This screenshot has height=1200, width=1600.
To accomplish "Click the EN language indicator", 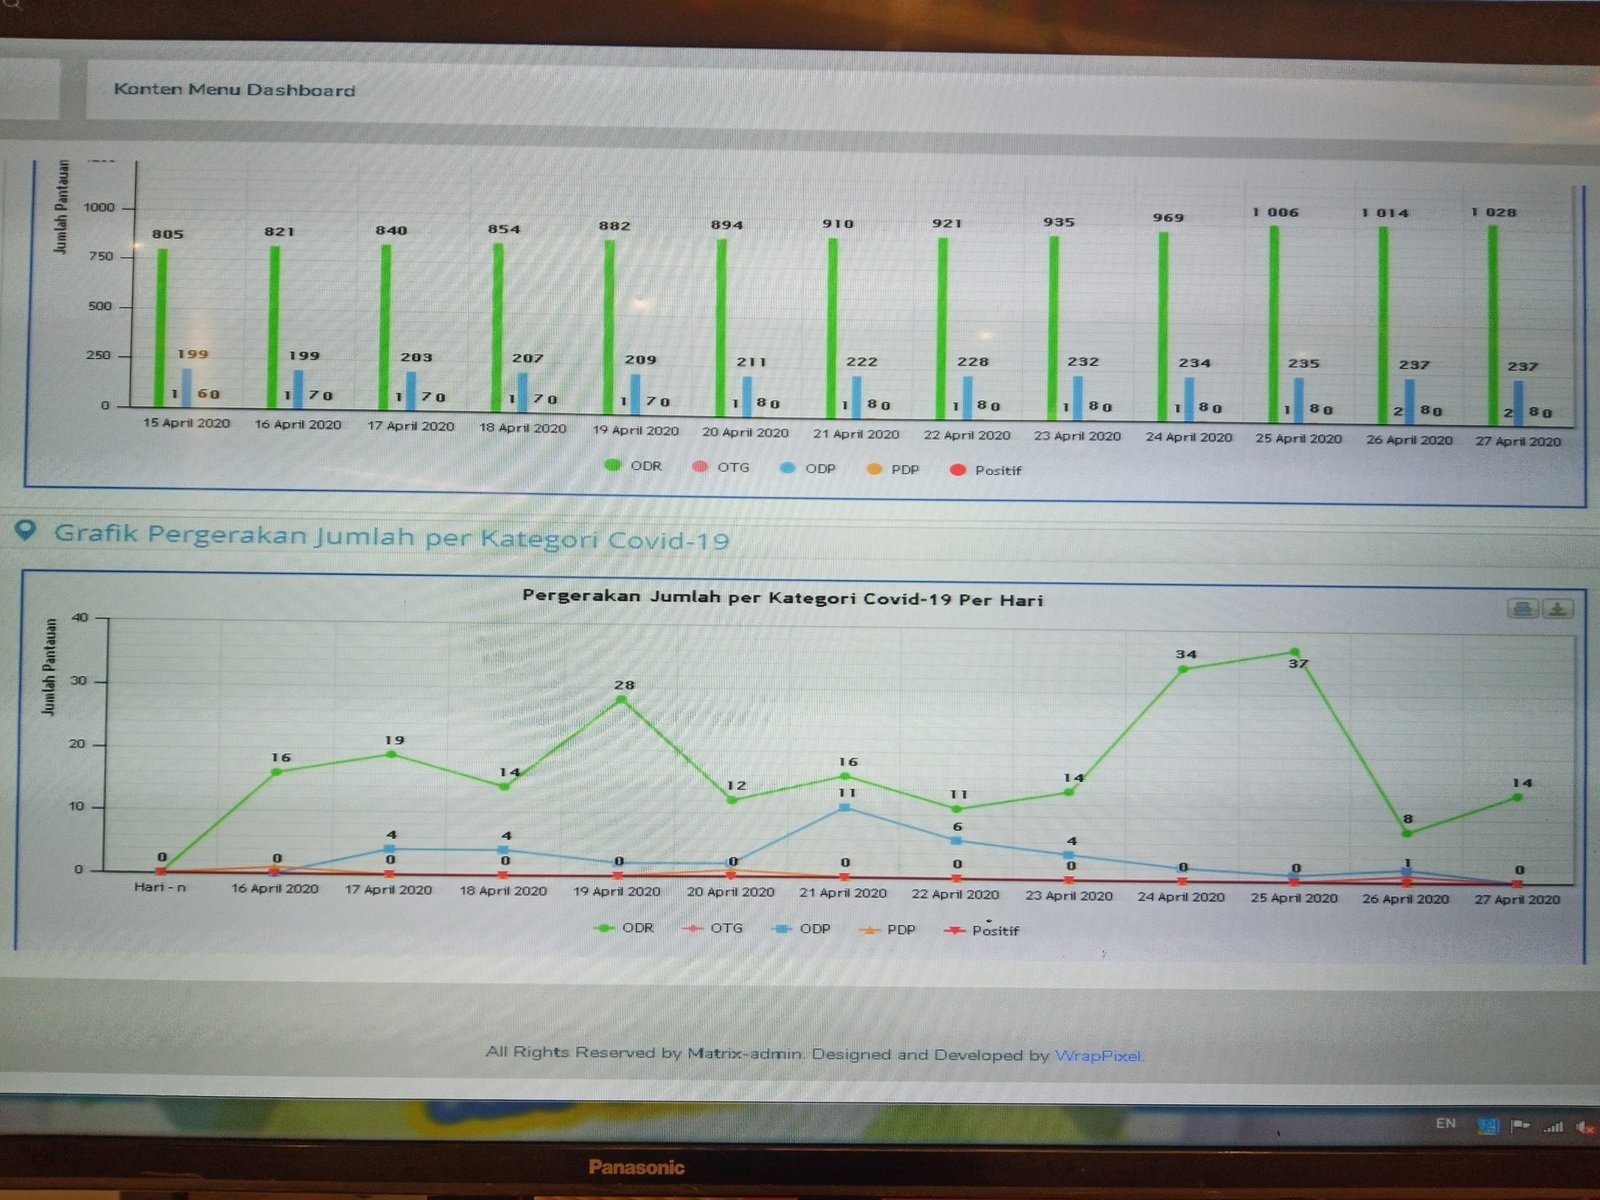I will 1445,1123.
